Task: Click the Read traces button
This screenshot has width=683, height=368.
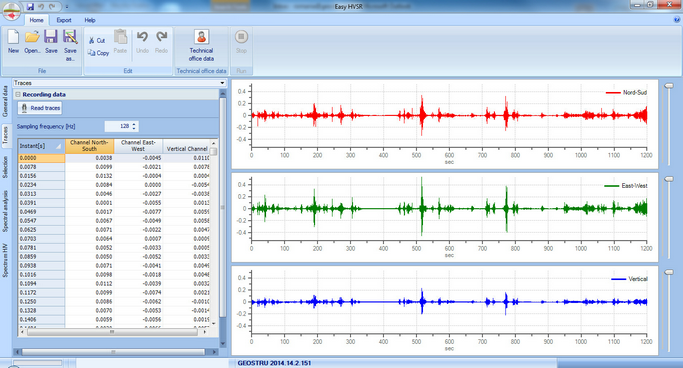Action: click(40, 108)
